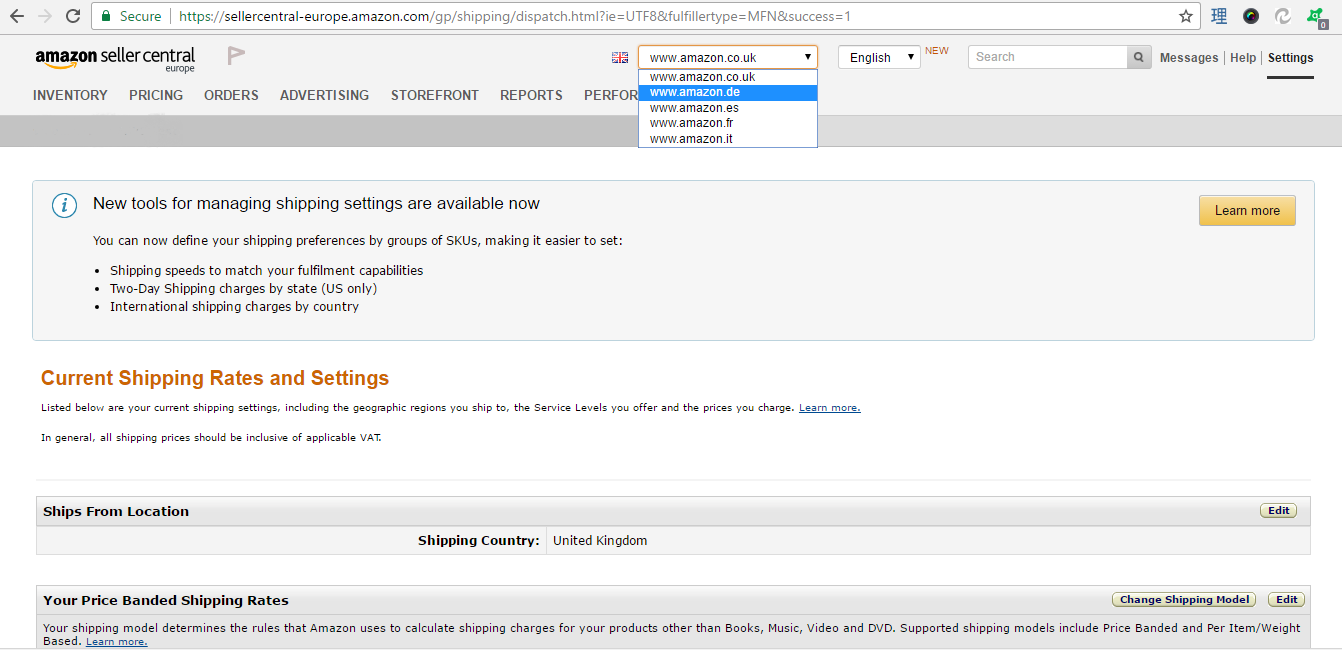The image size is (1342, 650).
Task: Click the green browser extension icon
Action: 1315,16
